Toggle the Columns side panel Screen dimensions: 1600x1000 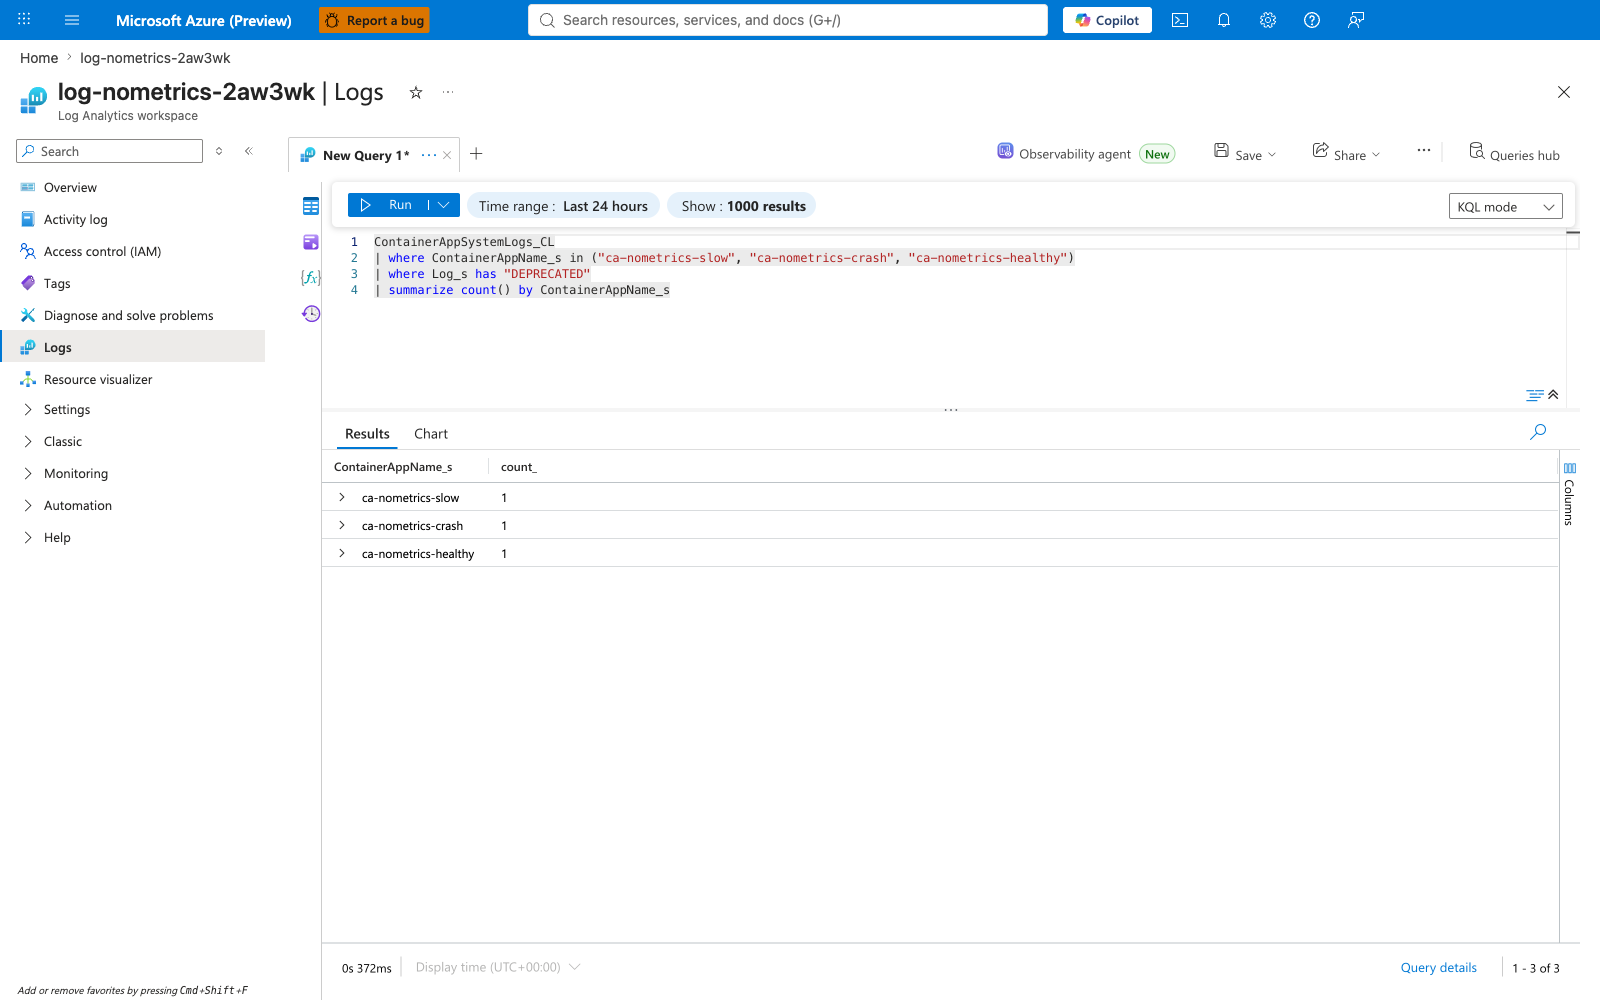pos(1569,493)
